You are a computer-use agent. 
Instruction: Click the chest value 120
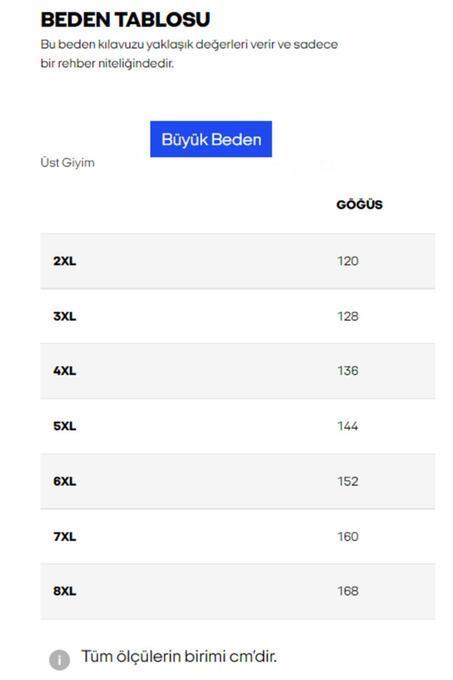click(348, 261)
